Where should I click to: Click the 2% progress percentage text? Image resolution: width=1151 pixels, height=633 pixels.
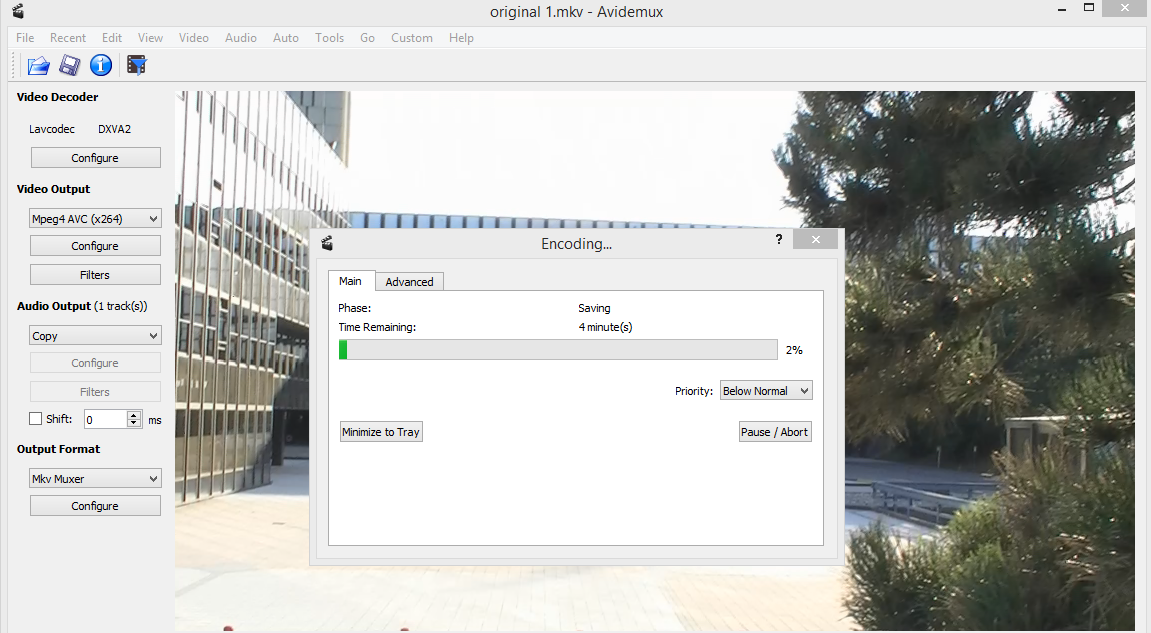tap(794, 350)
